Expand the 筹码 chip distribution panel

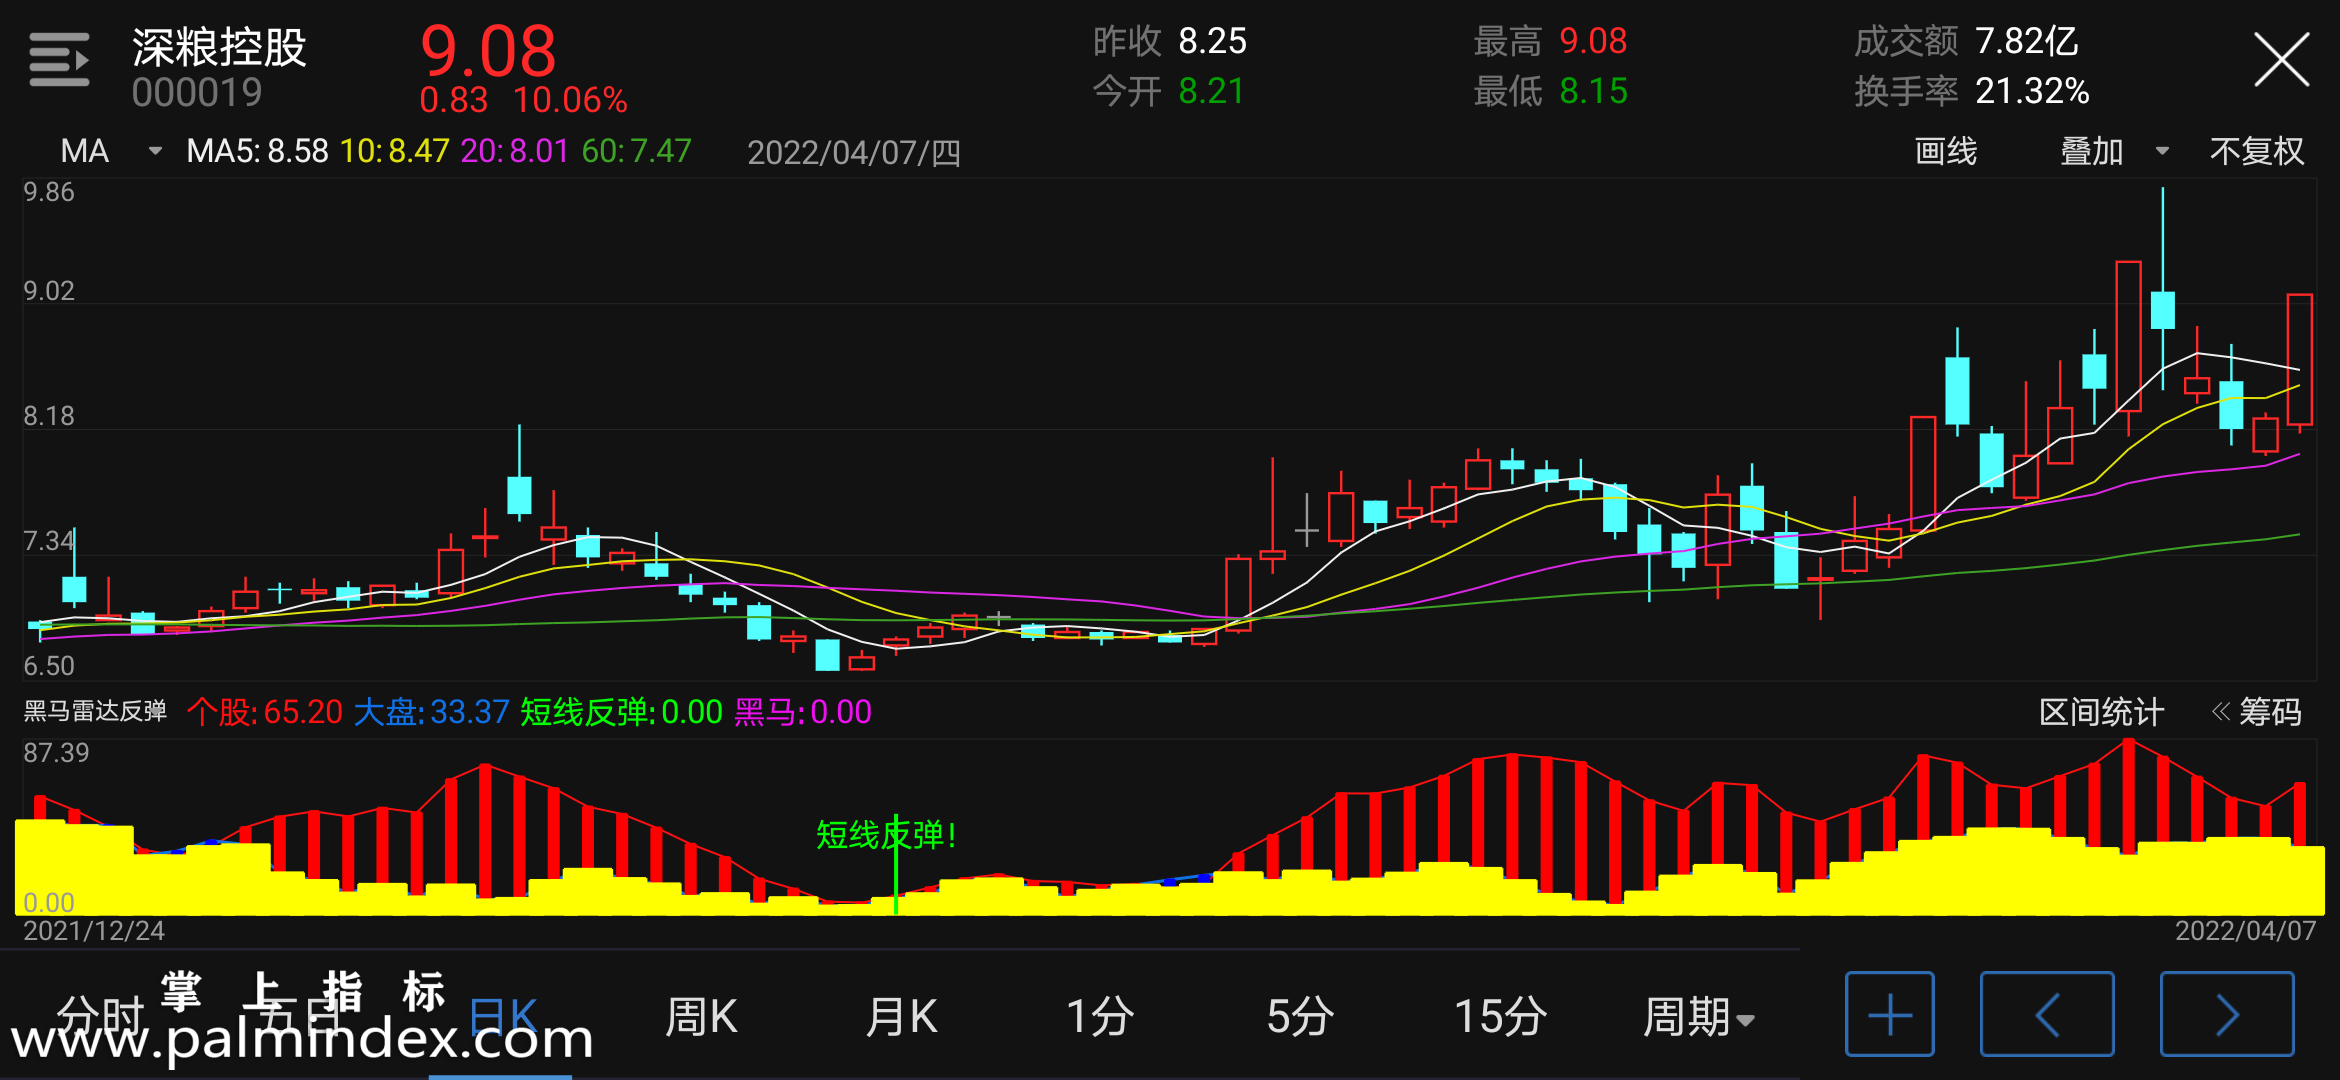coord(2257,712)
